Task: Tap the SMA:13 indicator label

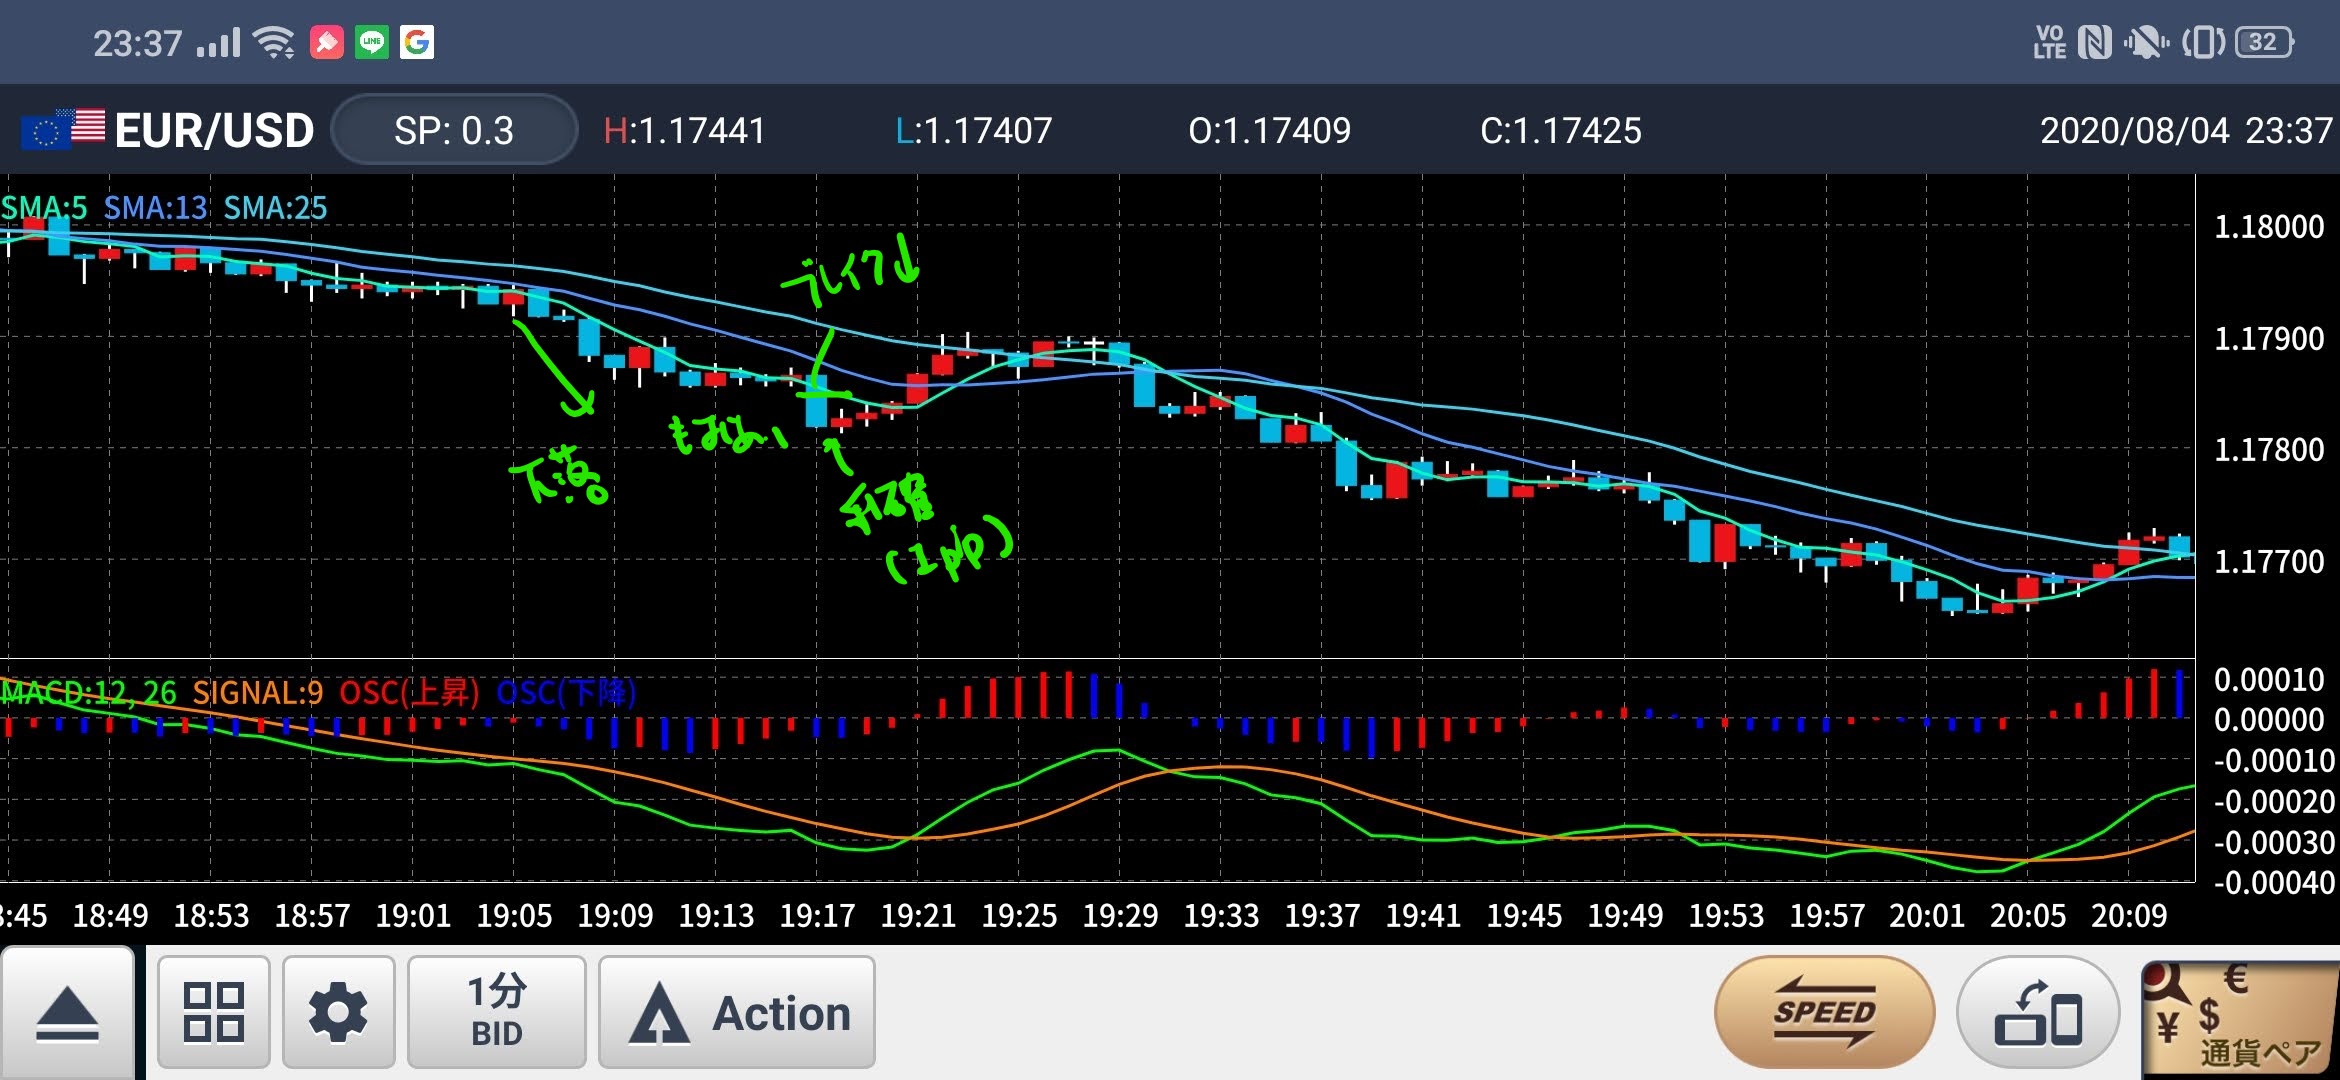Action: pos(155,208)
